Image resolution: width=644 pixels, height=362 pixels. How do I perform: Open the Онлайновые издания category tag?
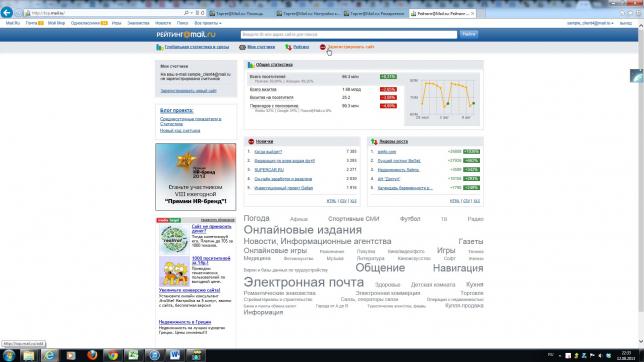point(303,230)
